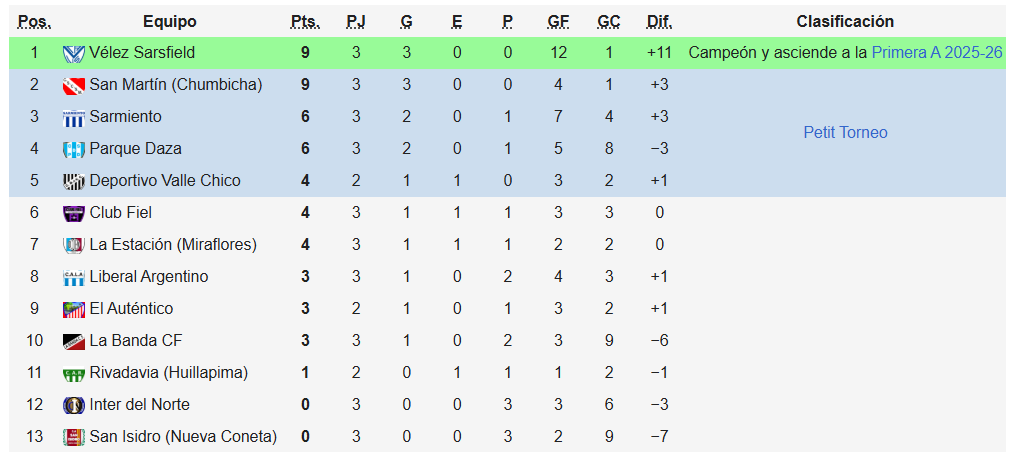Open the Primera A 2025-26 link
Screen dimensions: 1014x453
(x=936, y=53)
